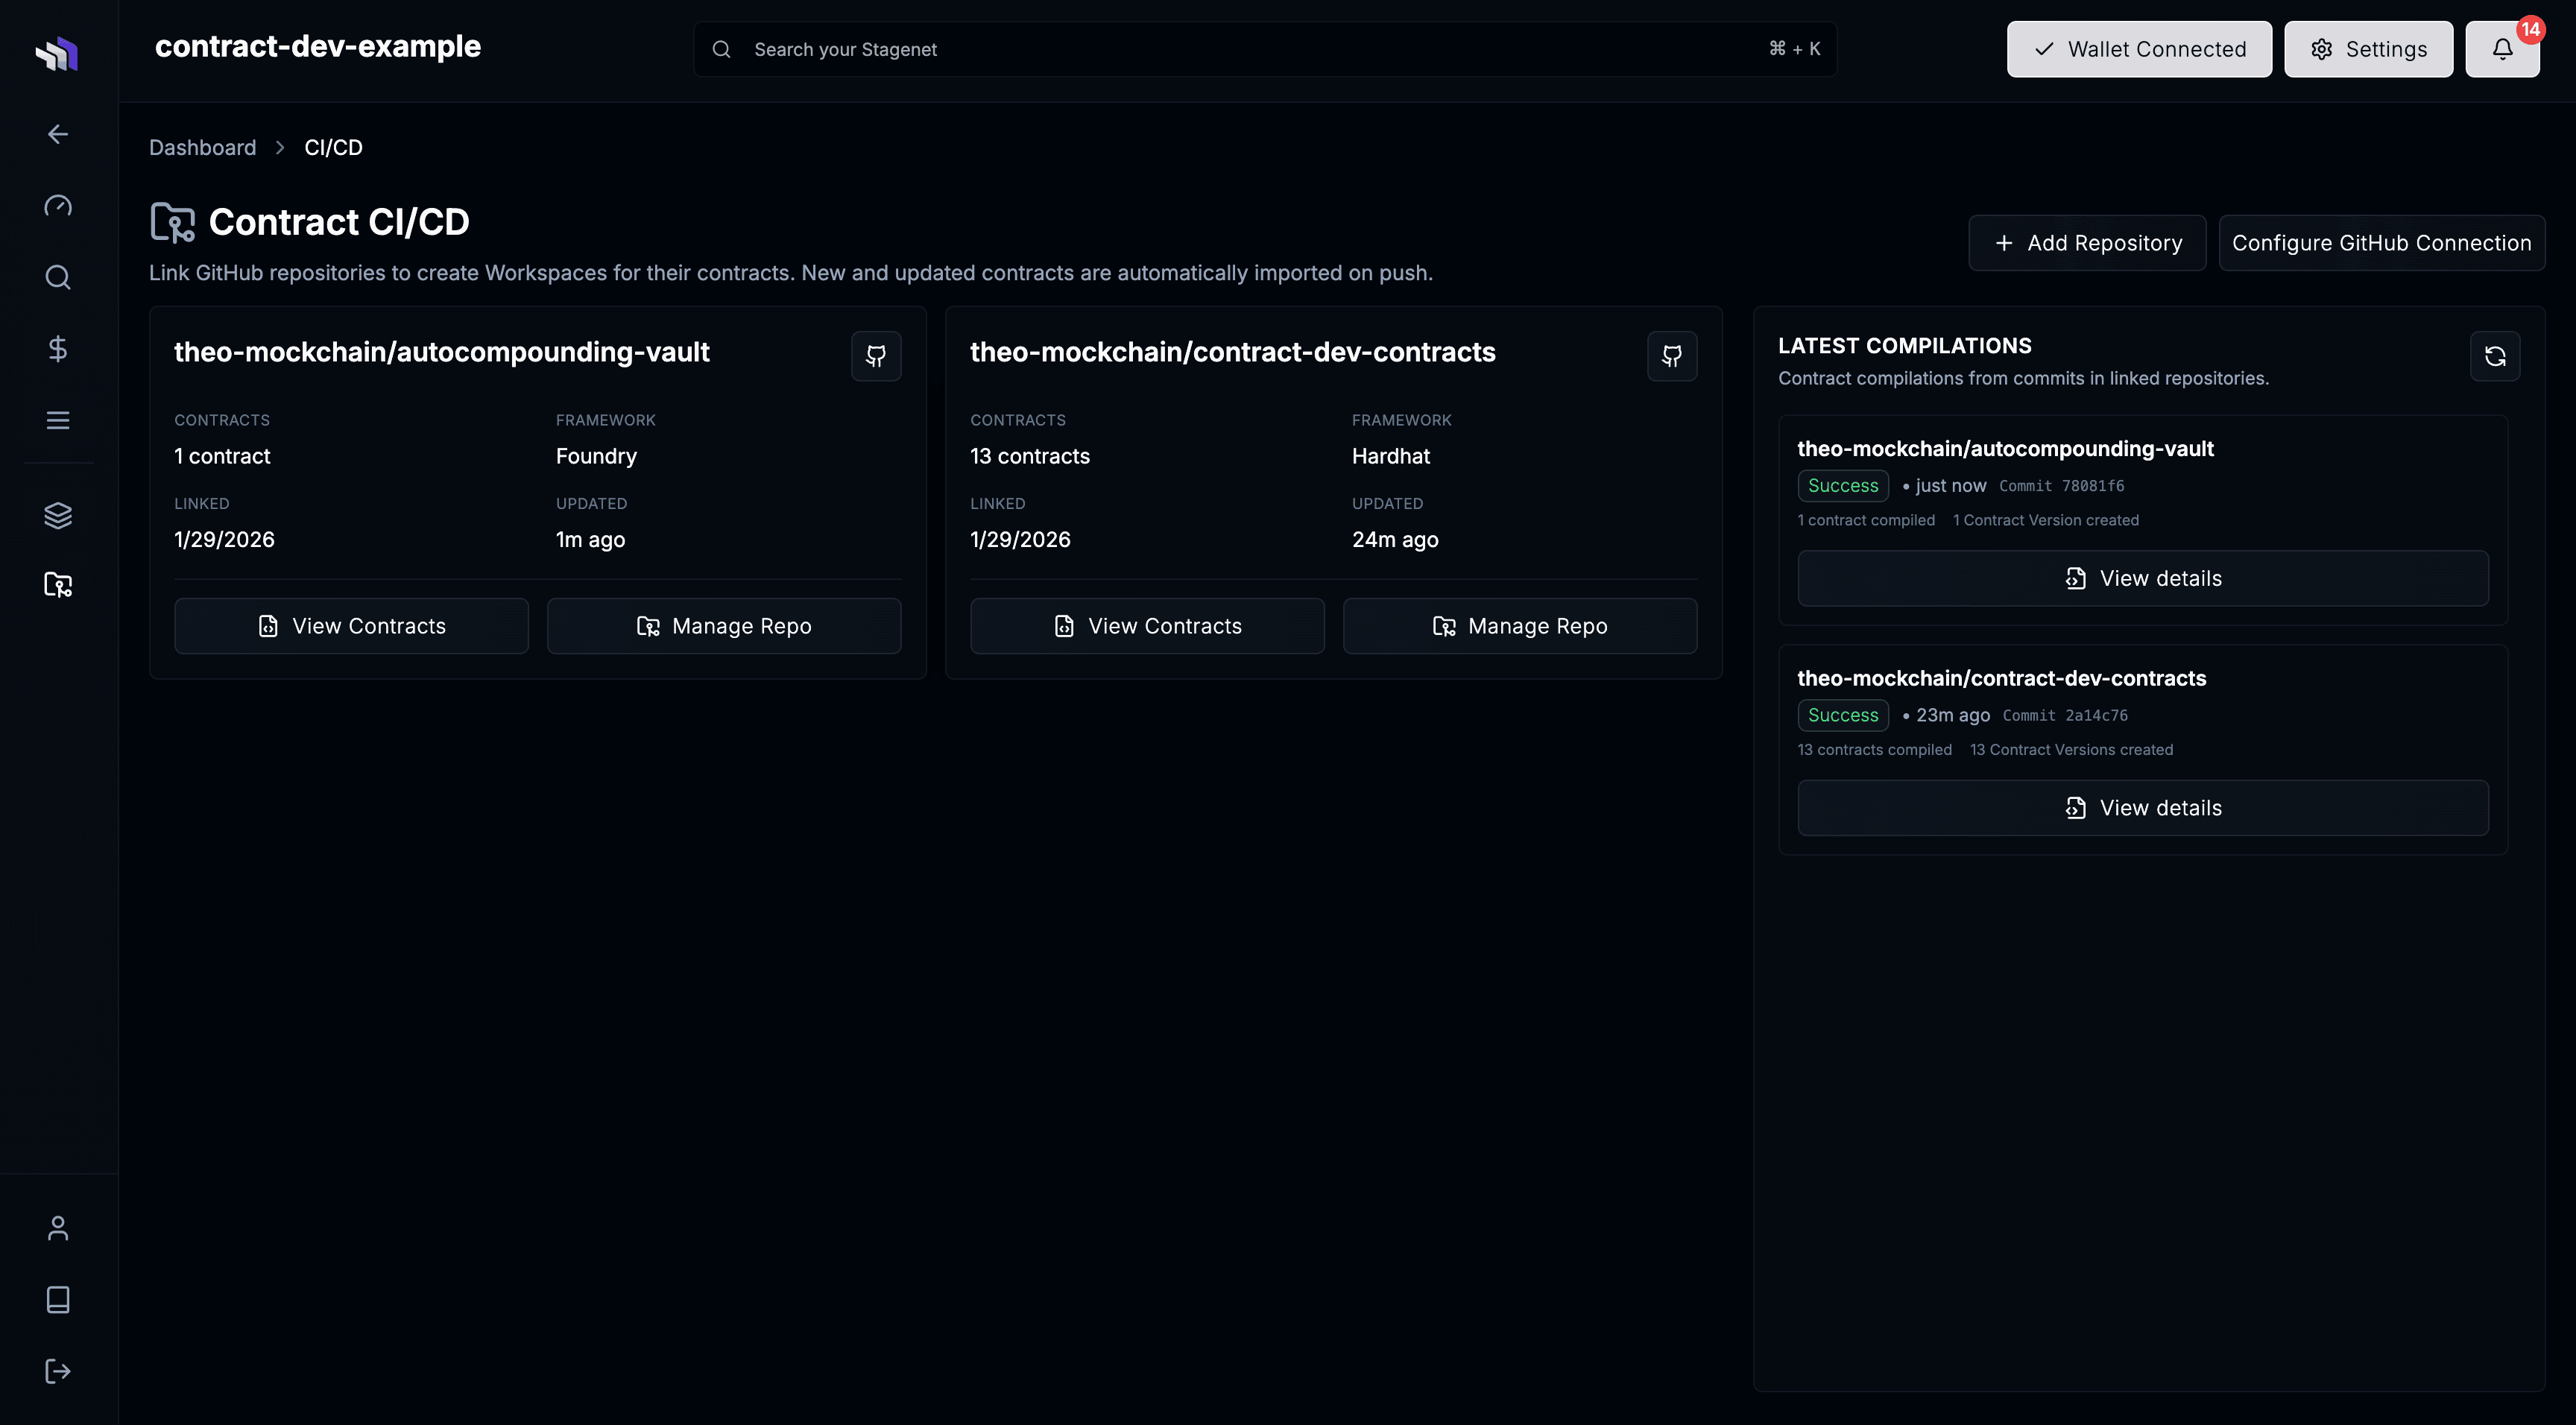Refresh the Latest Compilations list

[2494, 356]
